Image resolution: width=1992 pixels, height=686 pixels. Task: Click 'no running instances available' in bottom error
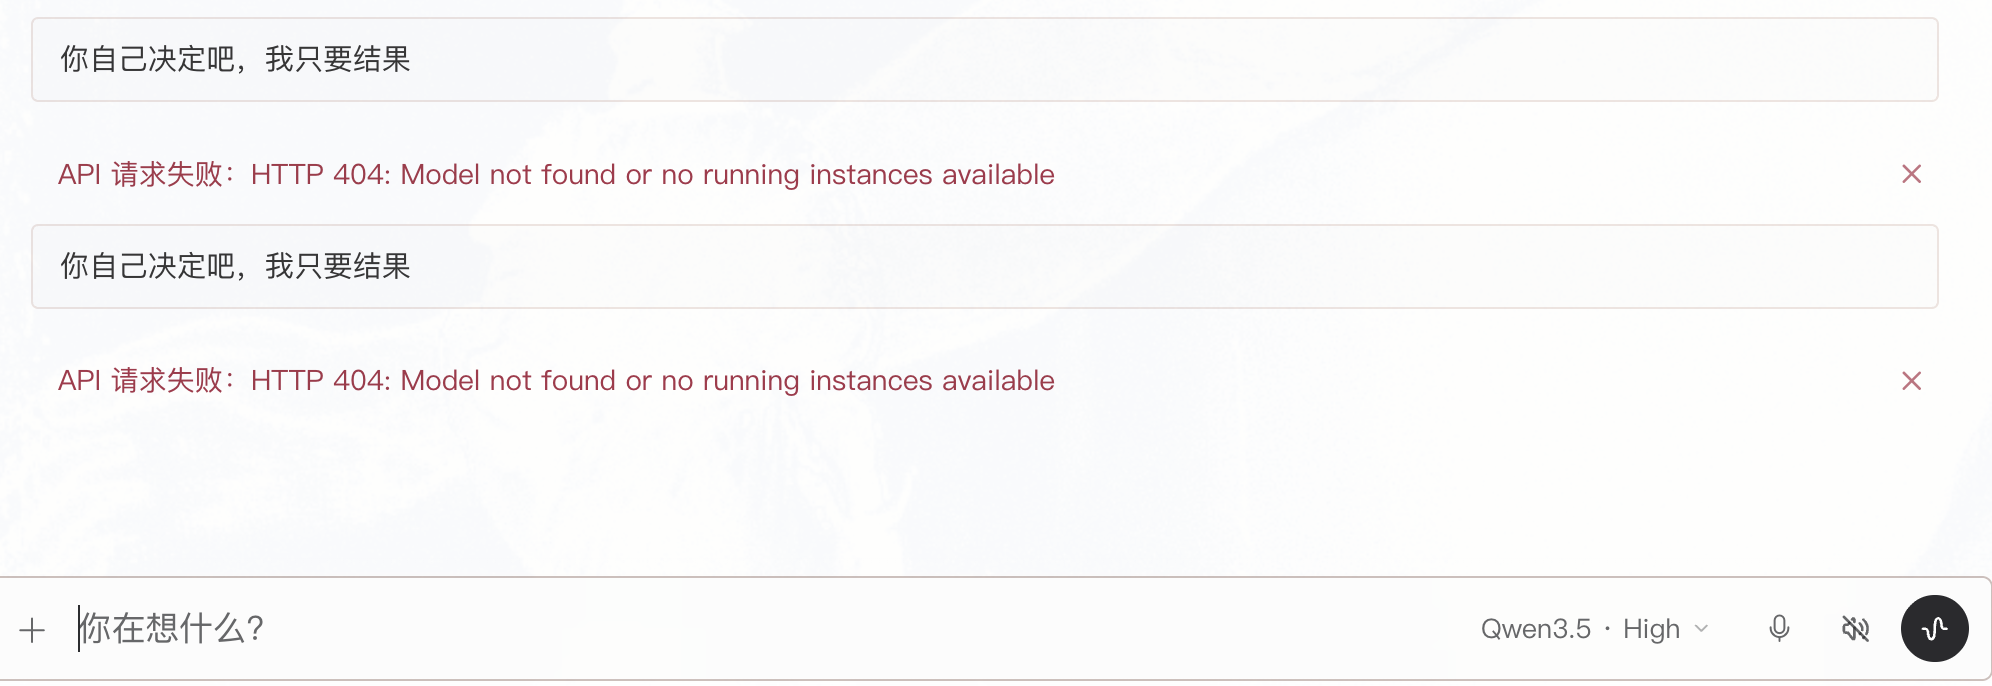(x=858, y=381)
